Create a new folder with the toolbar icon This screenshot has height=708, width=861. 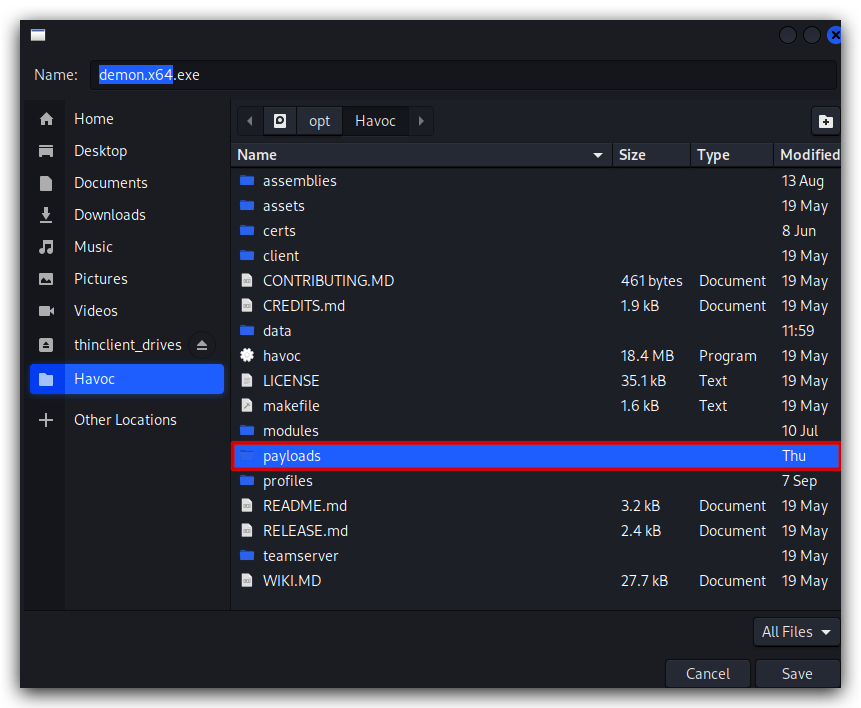[x=825, y=121]
